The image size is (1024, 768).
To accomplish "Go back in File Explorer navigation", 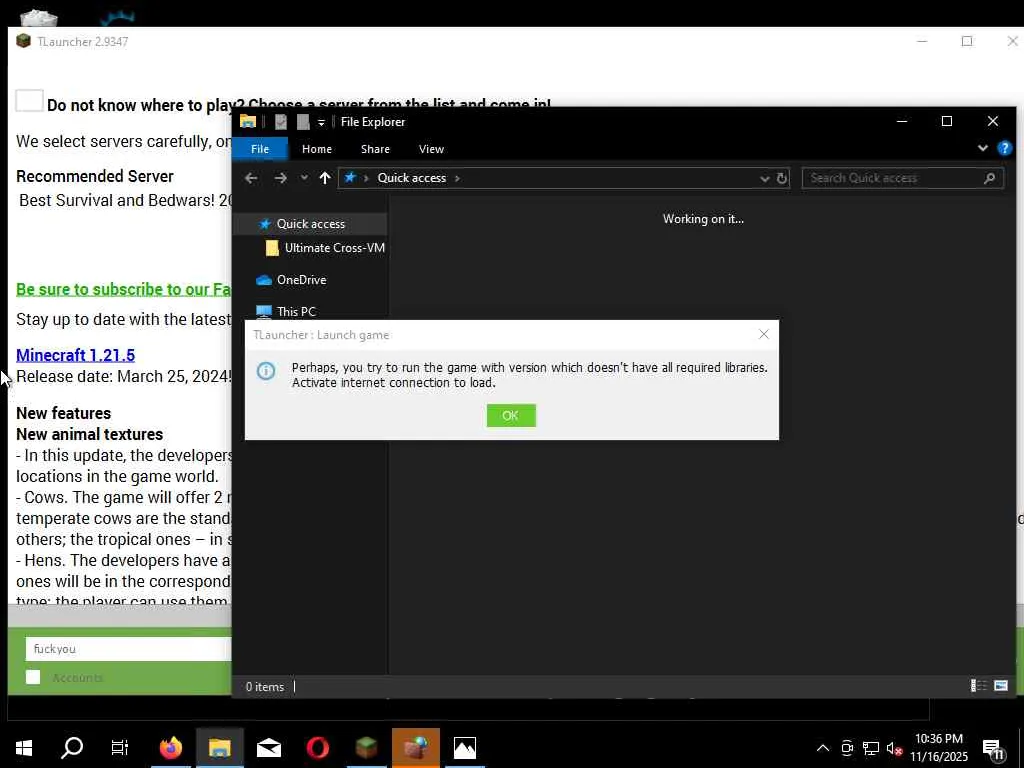I will click(x=251, y=178).
